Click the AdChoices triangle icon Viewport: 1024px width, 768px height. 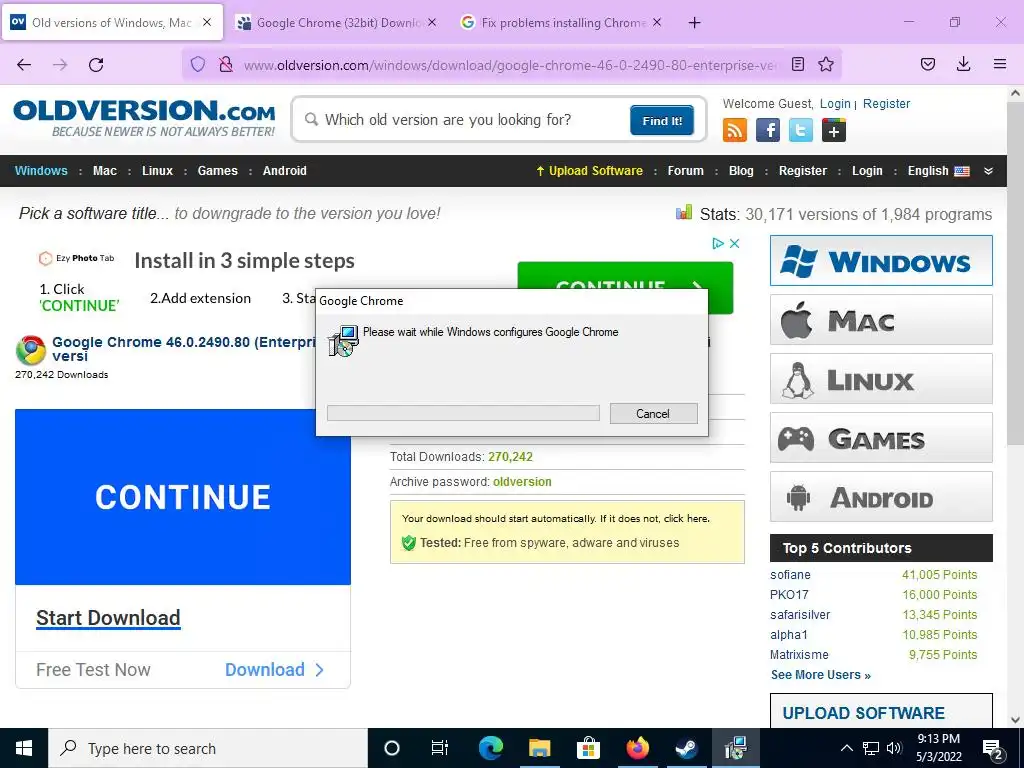(x=718, y=243)
